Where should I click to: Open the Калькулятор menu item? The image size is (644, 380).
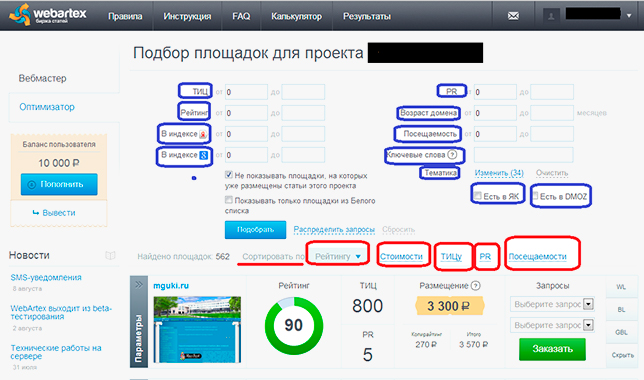[296, 16]
